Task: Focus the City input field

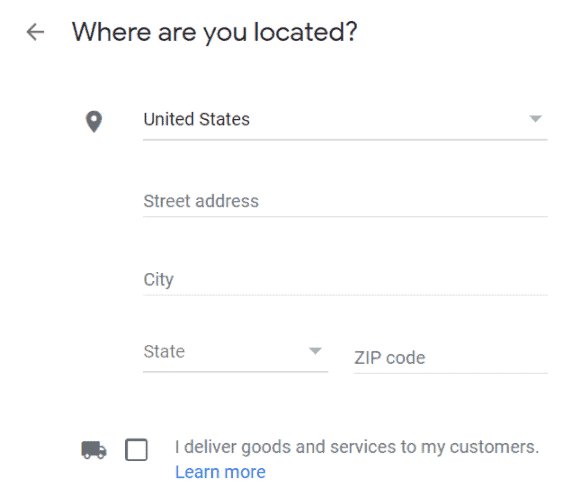Action: tap(345, 280)
